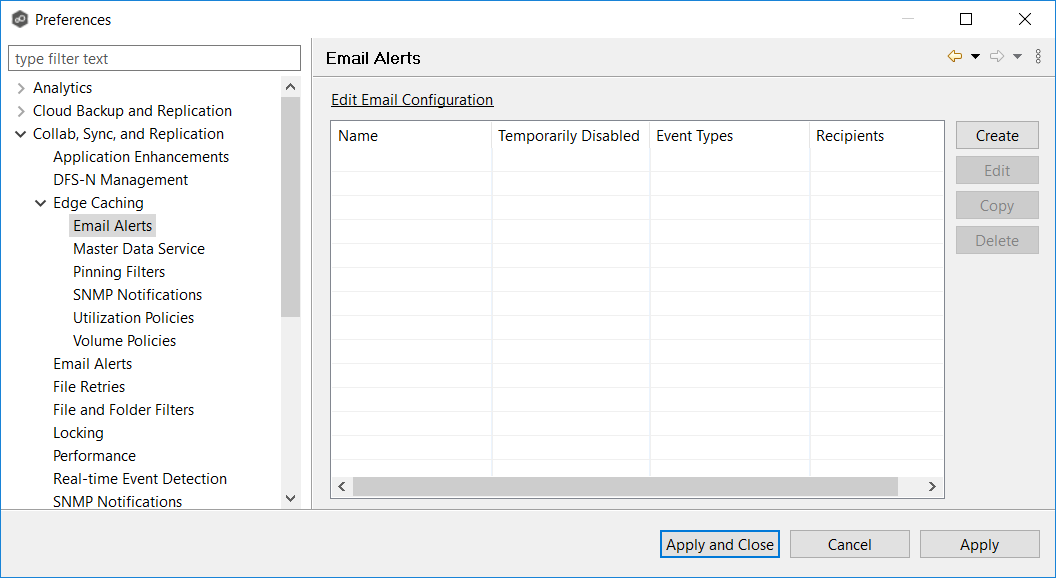Open the Edit Email Configuration link
The image size is (1056, 578).
(412, 100)
